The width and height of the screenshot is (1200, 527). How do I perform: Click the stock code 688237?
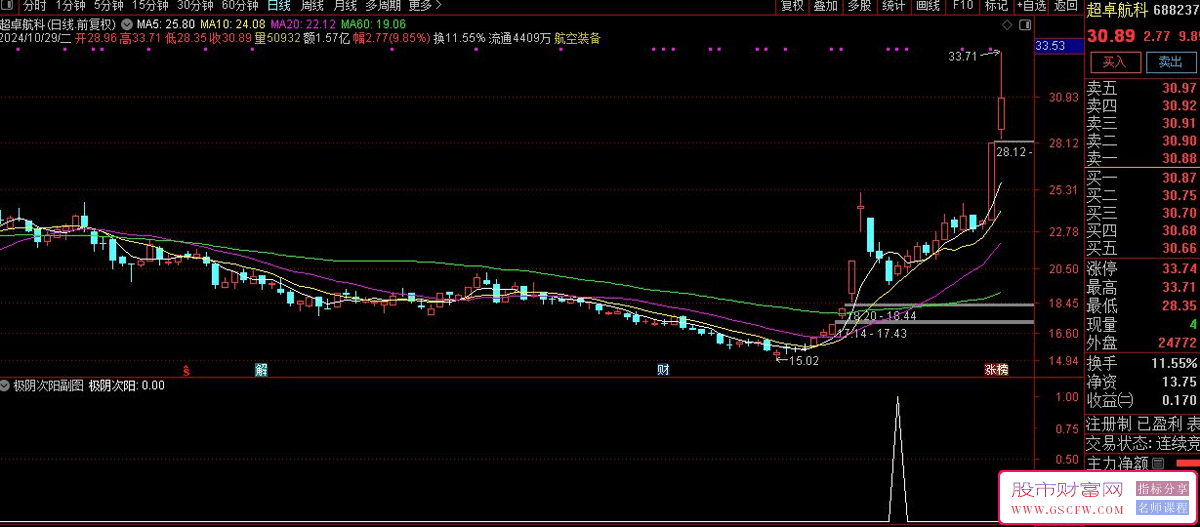click(x=1178, y=9)
